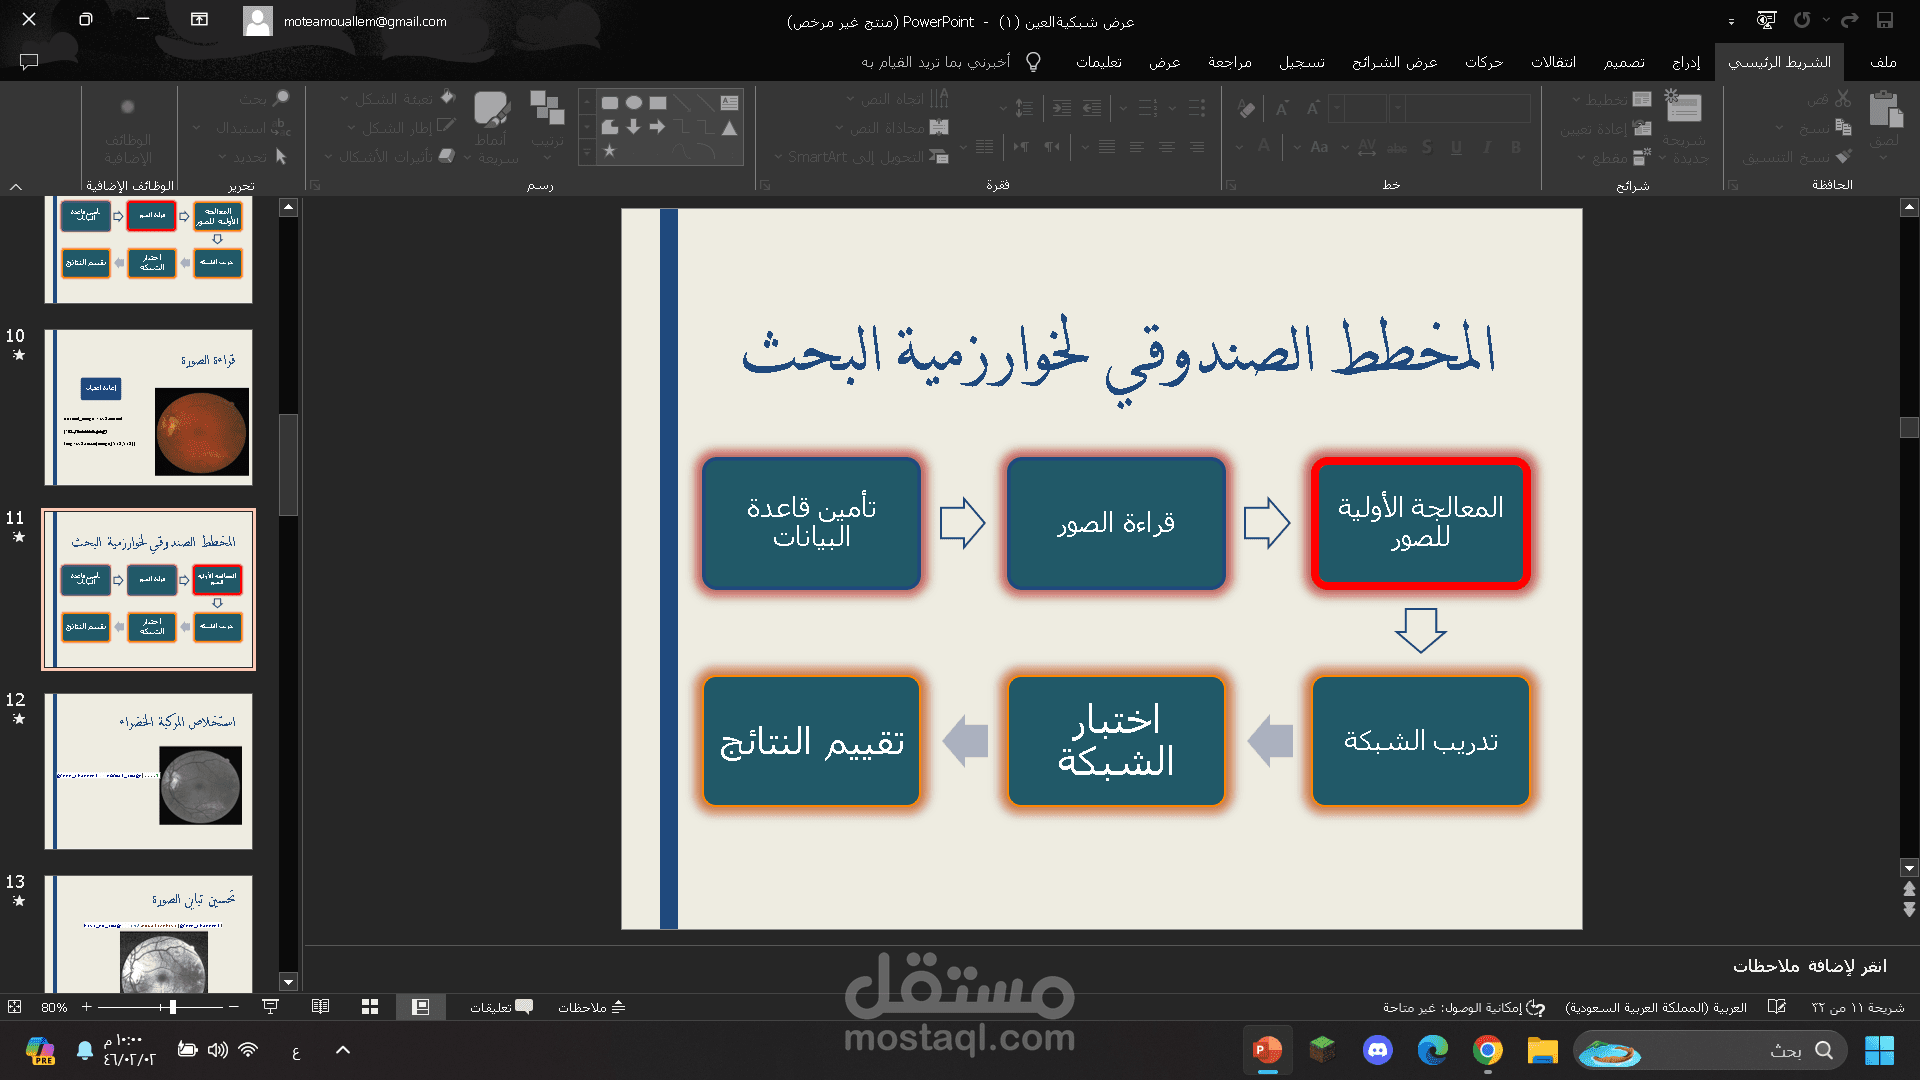Switch to the Slide Show (عرض الشرائح) tab

pyautogui.click(x=1395, y=62)
